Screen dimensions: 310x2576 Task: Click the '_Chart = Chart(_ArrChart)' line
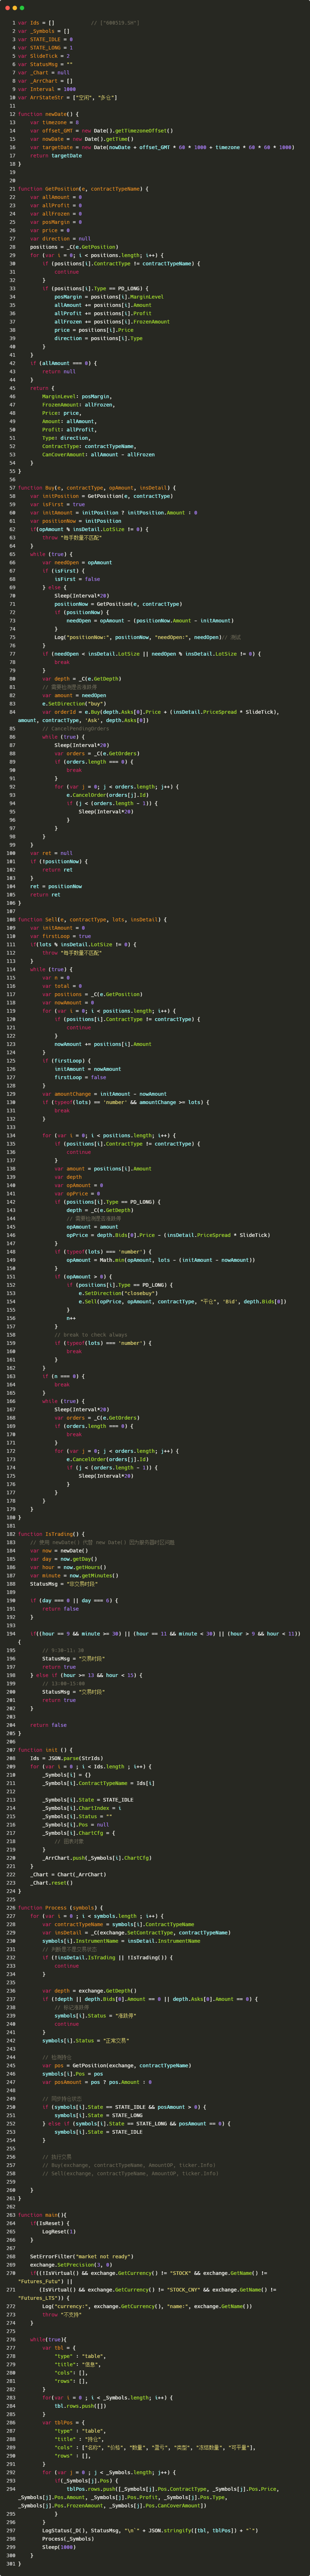(68, 1874)
